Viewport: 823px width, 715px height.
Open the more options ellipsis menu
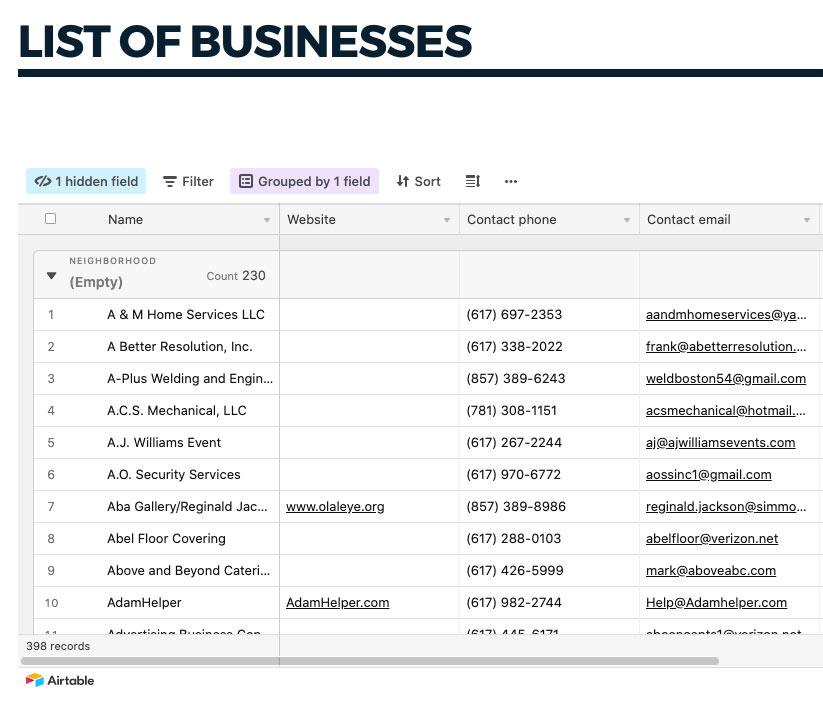coord(511,181)
